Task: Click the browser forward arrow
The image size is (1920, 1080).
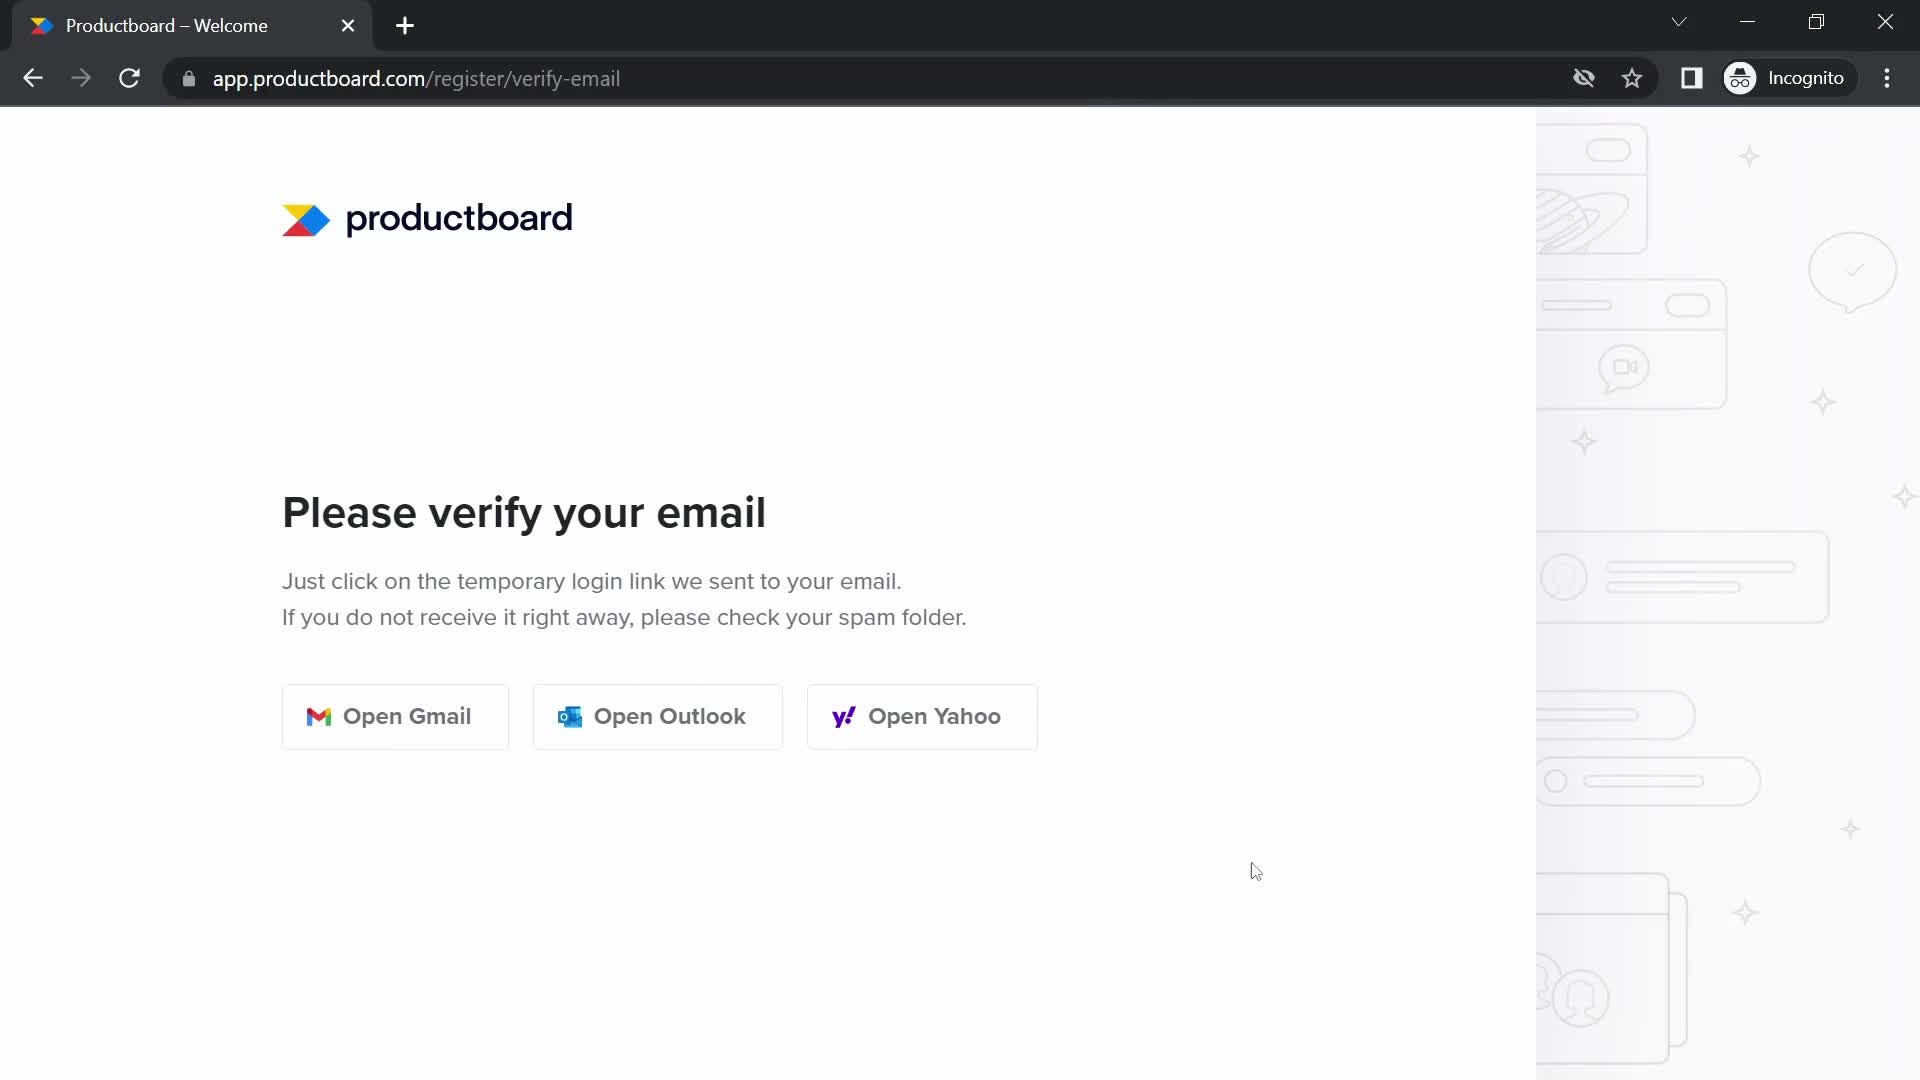Action: tap(81, 78)
